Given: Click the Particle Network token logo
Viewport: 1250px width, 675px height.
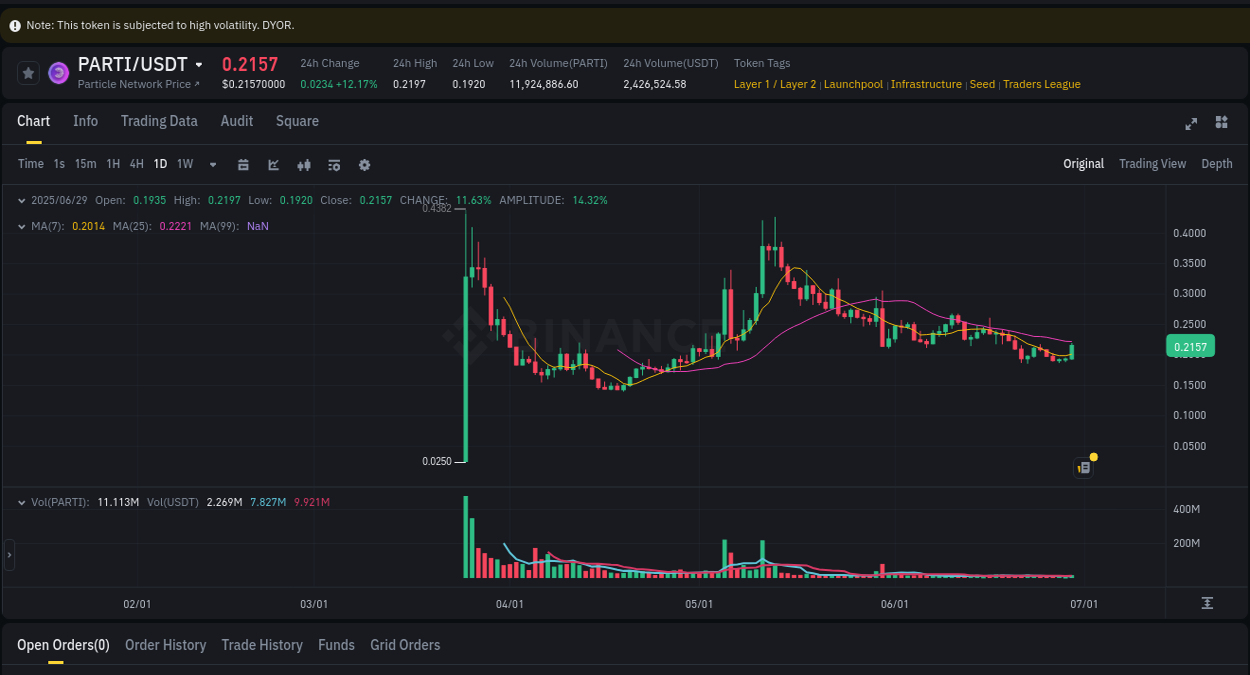Looking at the screenshot, I should 59,73.
